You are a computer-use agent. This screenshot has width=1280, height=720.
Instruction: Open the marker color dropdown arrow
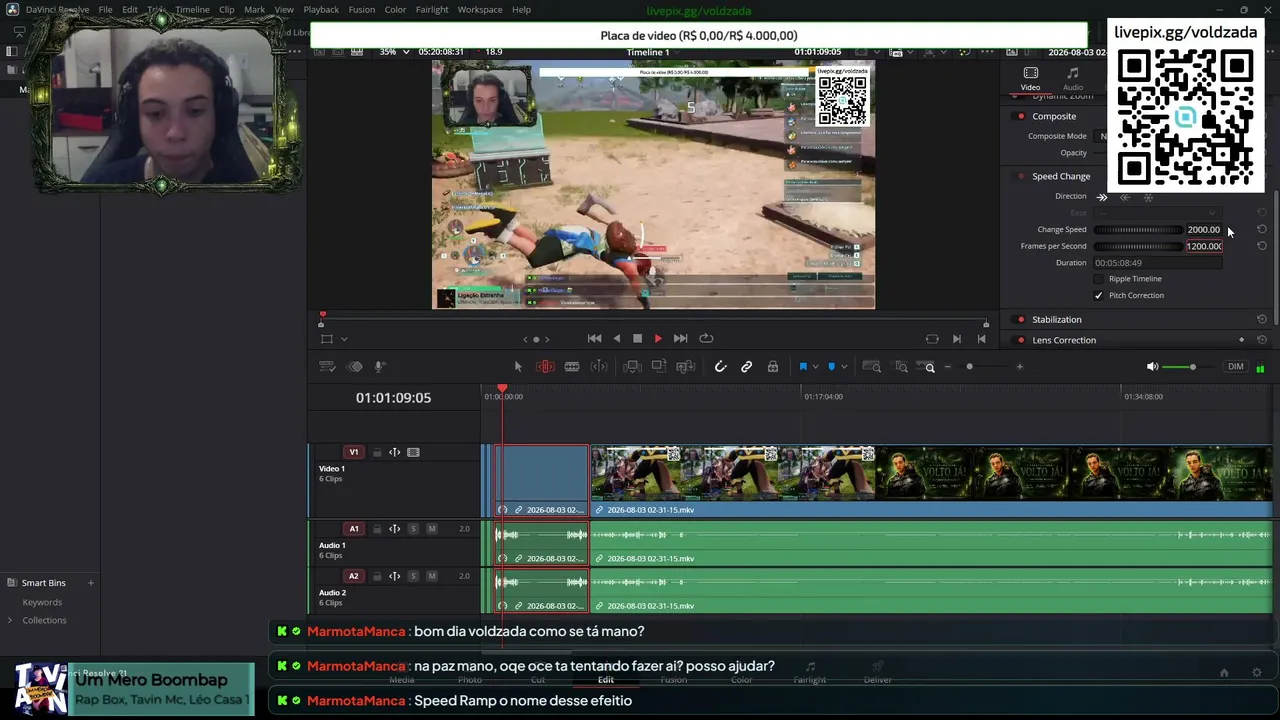click(x=844, y=367)
